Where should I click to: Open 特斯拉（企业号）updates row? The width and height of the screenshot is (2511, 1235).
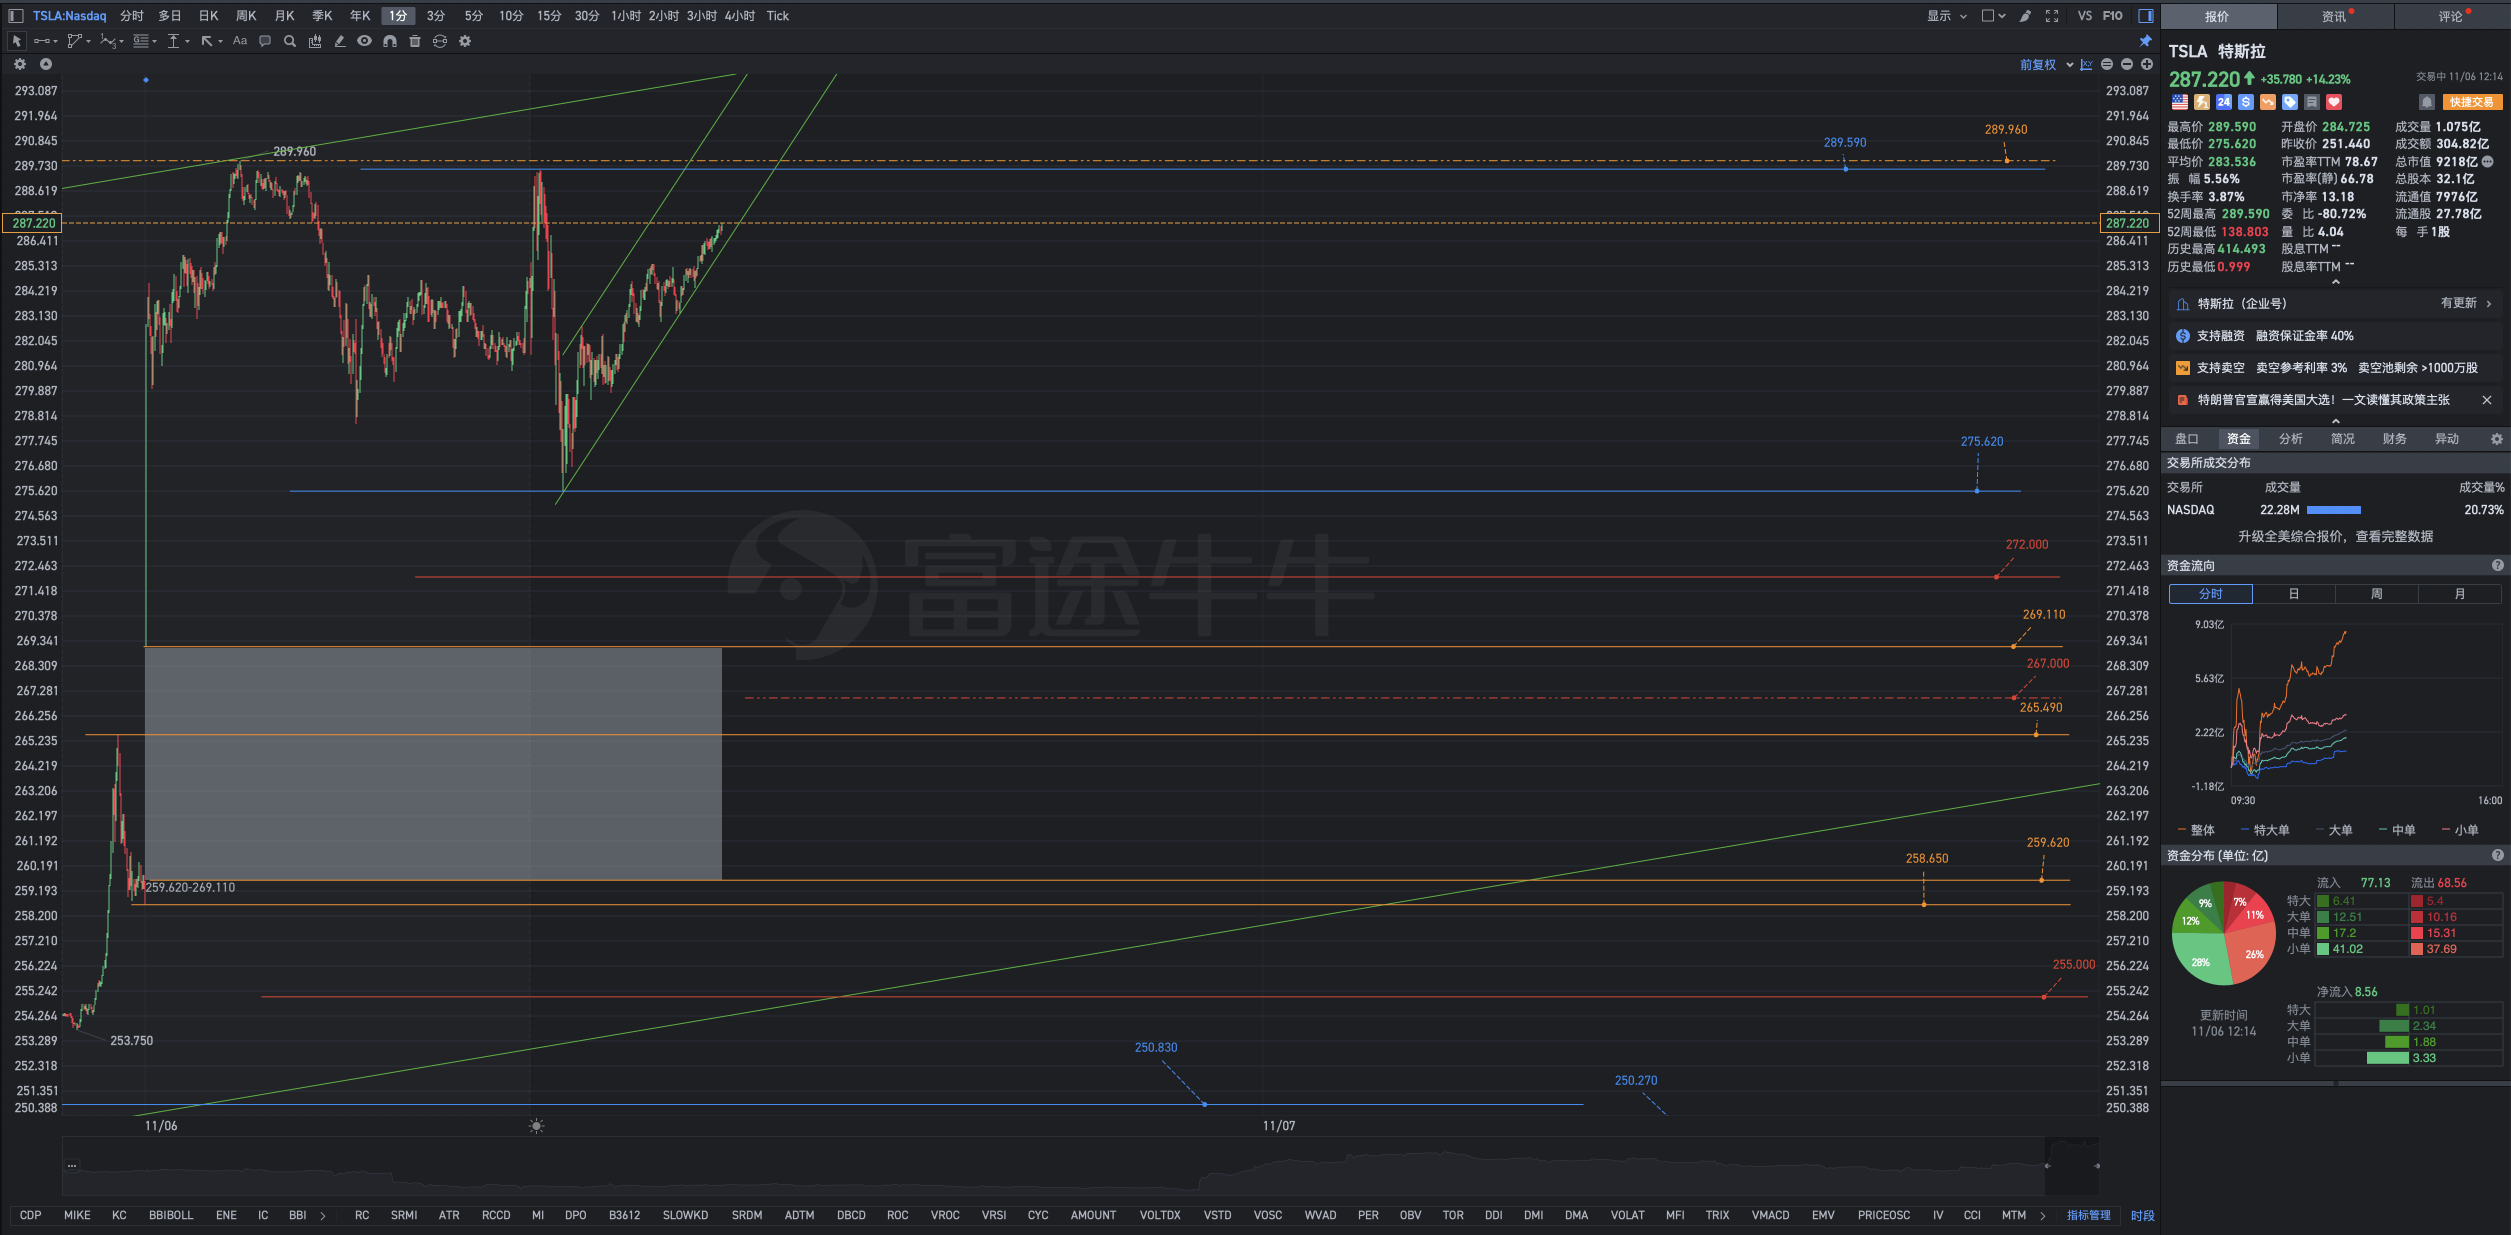2336,304
